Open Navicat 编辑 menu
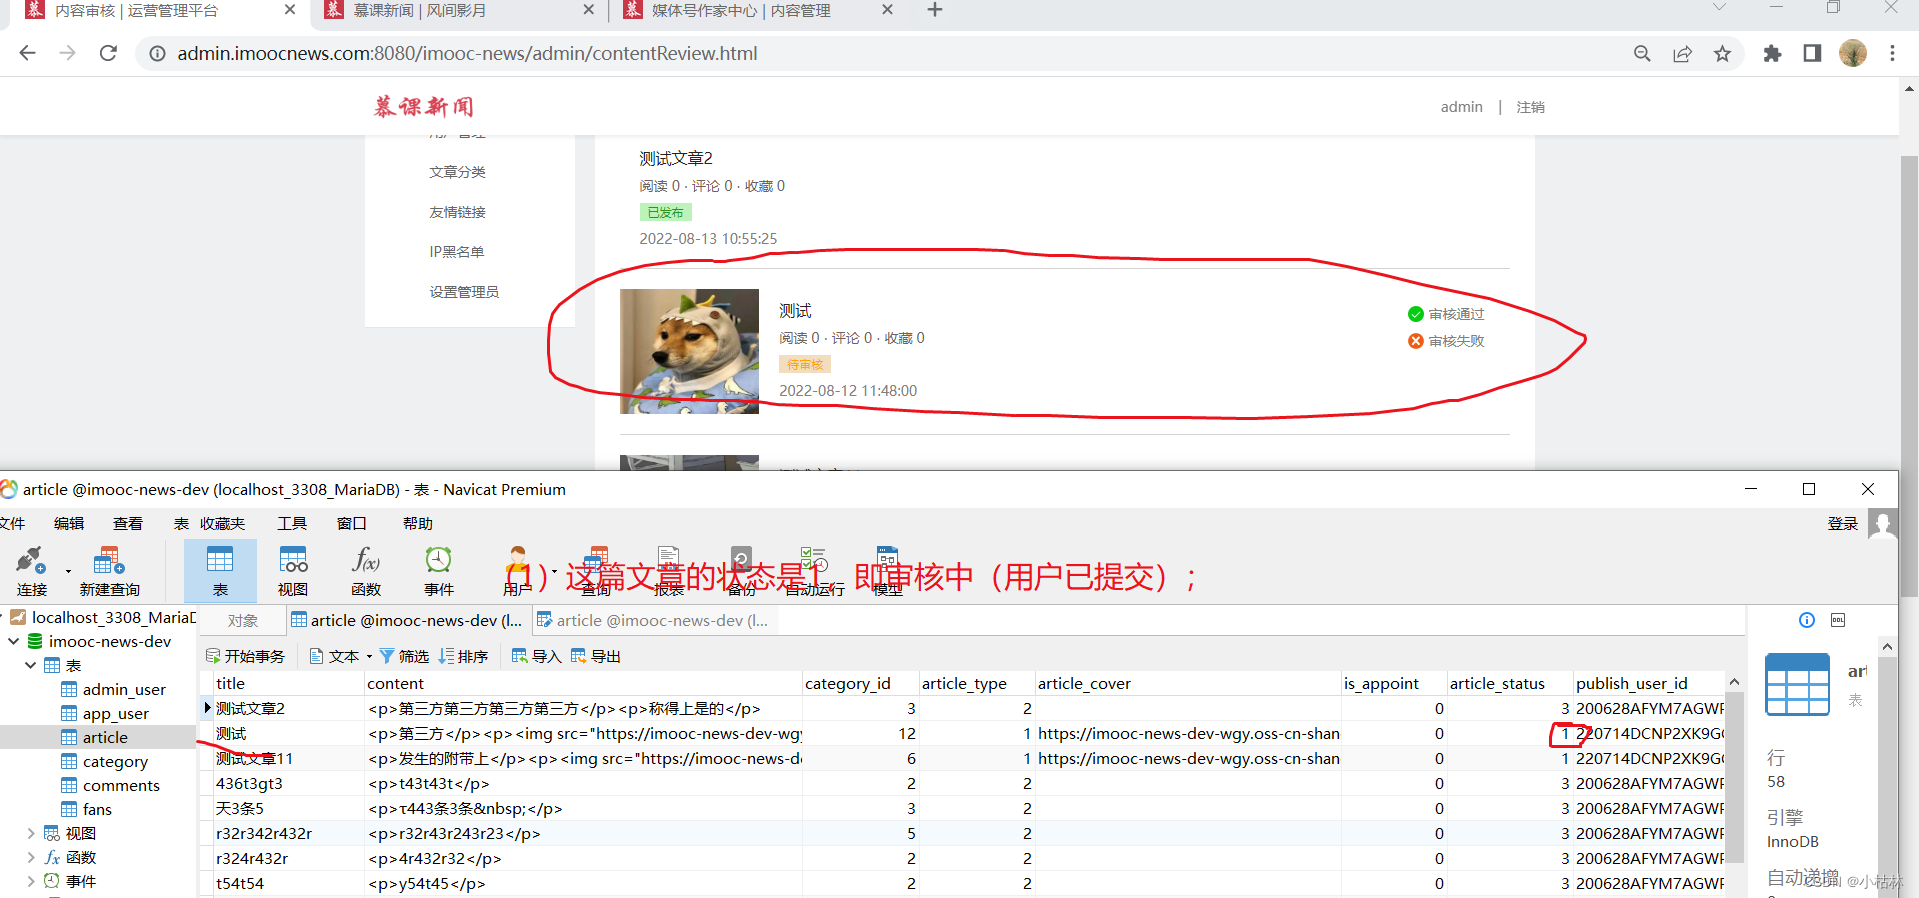 pyautogui.click(x=69, y=523)
